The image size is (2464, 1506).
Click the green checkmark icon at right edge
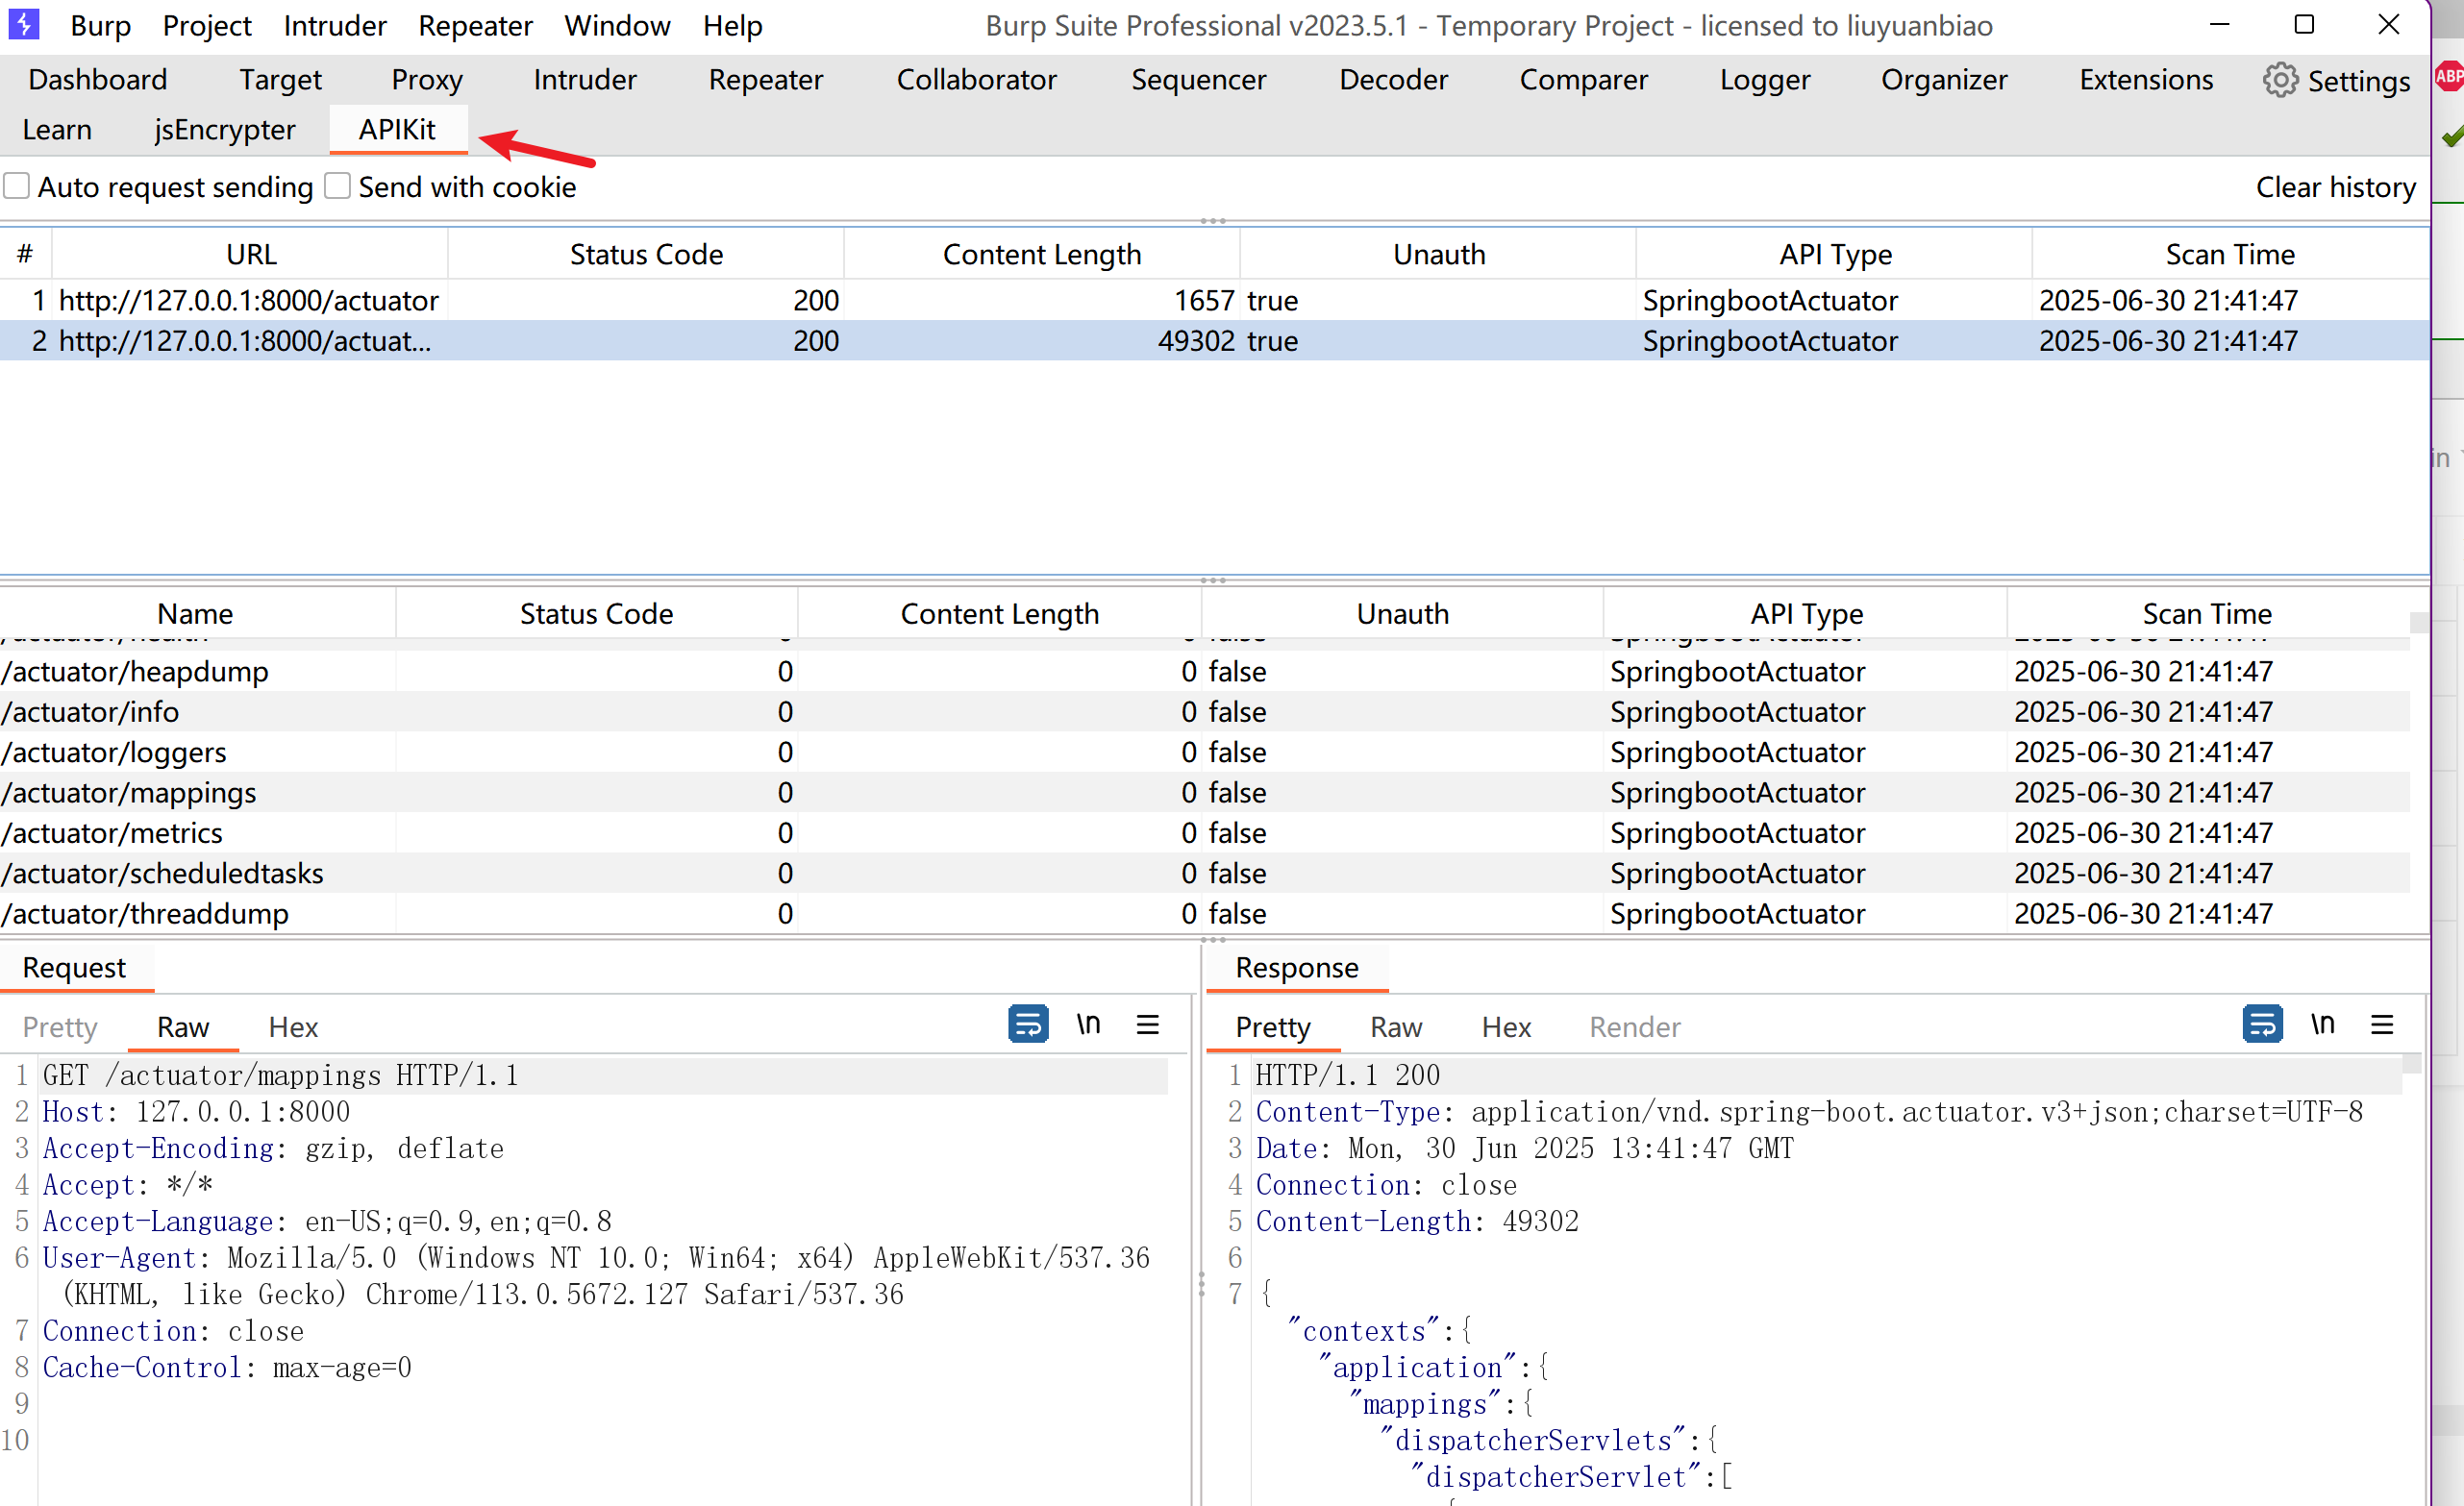(x=2452, y=136)
